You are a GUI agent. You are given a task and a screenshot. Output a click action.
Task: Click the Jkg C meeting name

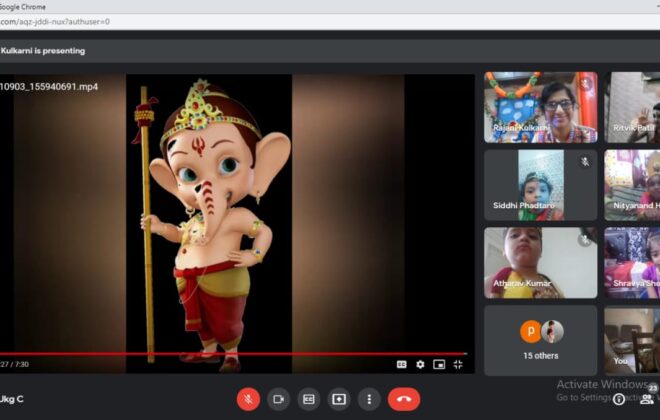click(x=12, y=399)
